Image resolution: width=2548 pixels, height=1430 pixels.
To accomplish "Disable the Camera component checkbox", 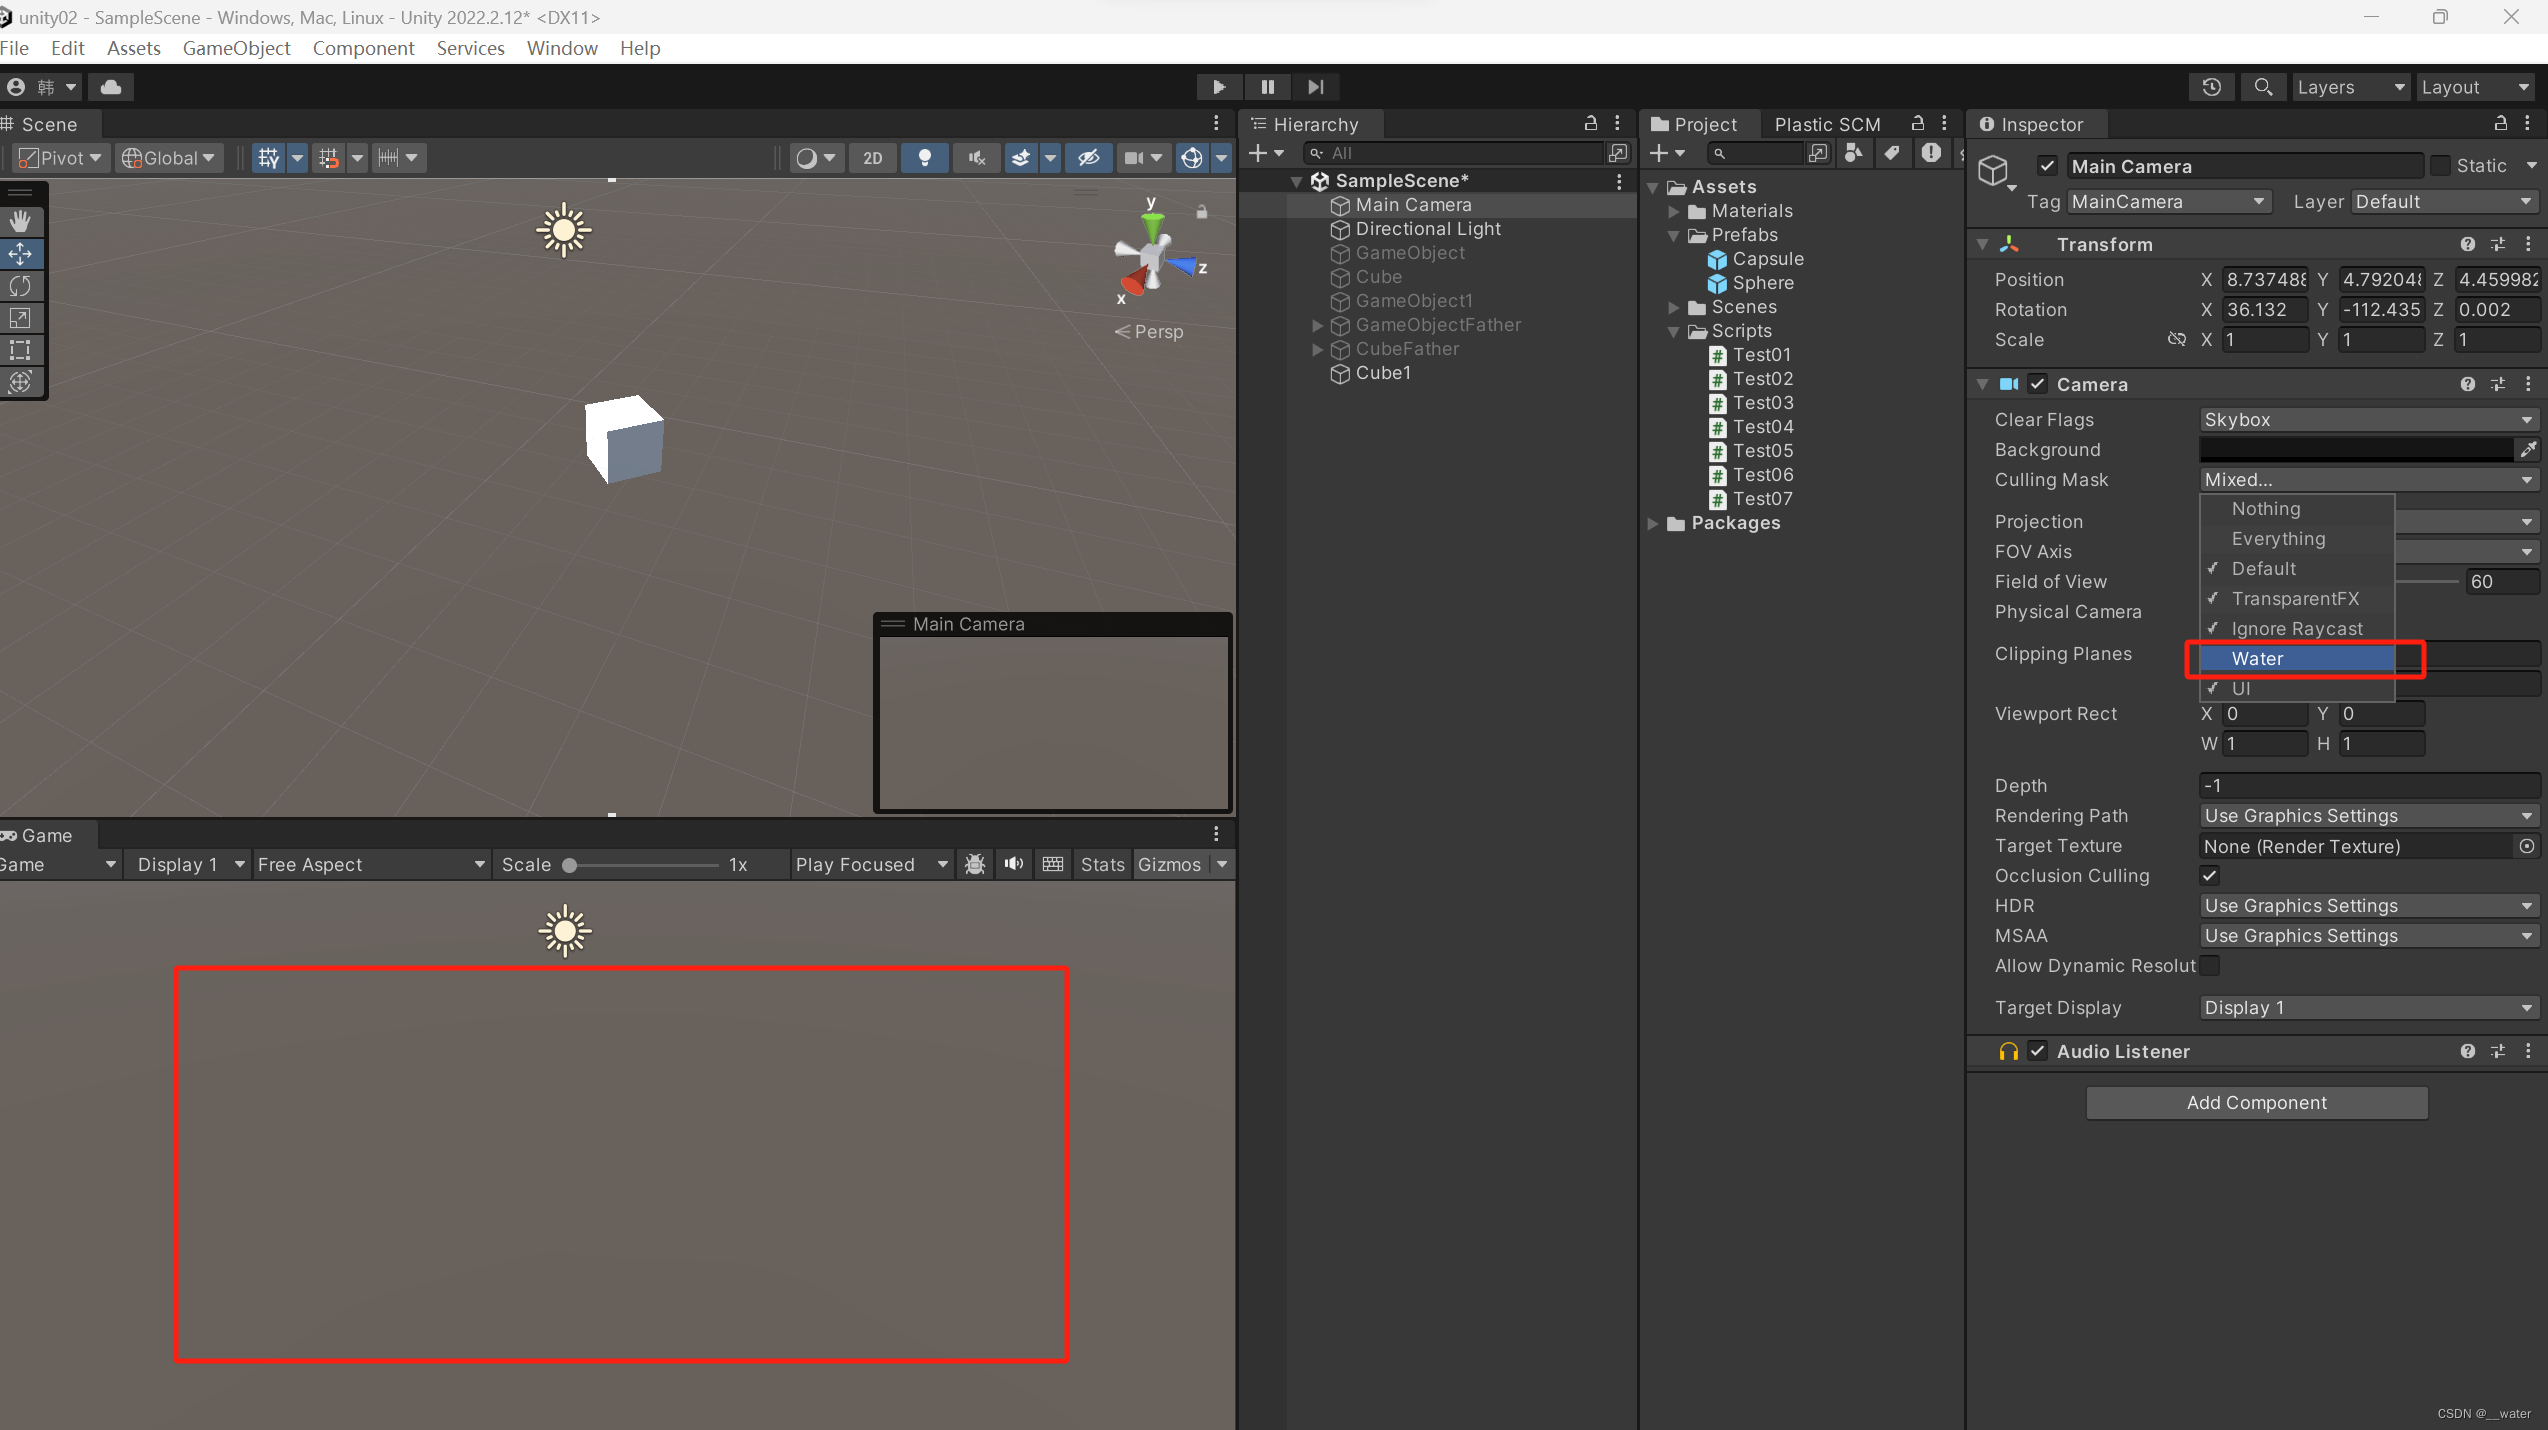I will [x=2038, y=384].
